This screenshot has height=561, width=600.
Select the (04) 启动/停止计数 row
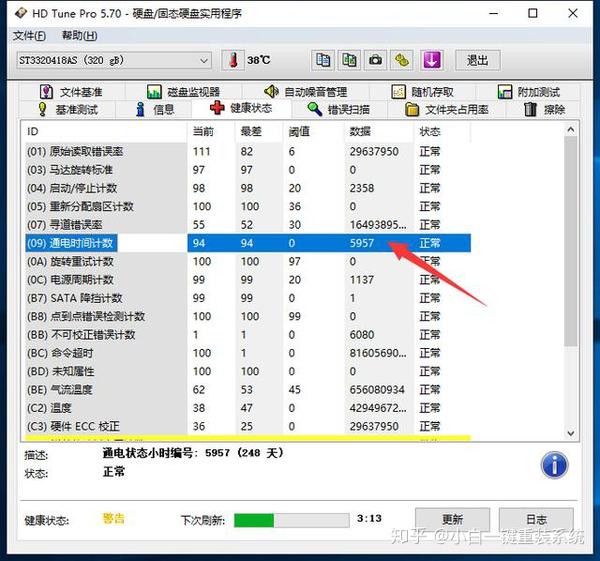point(248,188)
